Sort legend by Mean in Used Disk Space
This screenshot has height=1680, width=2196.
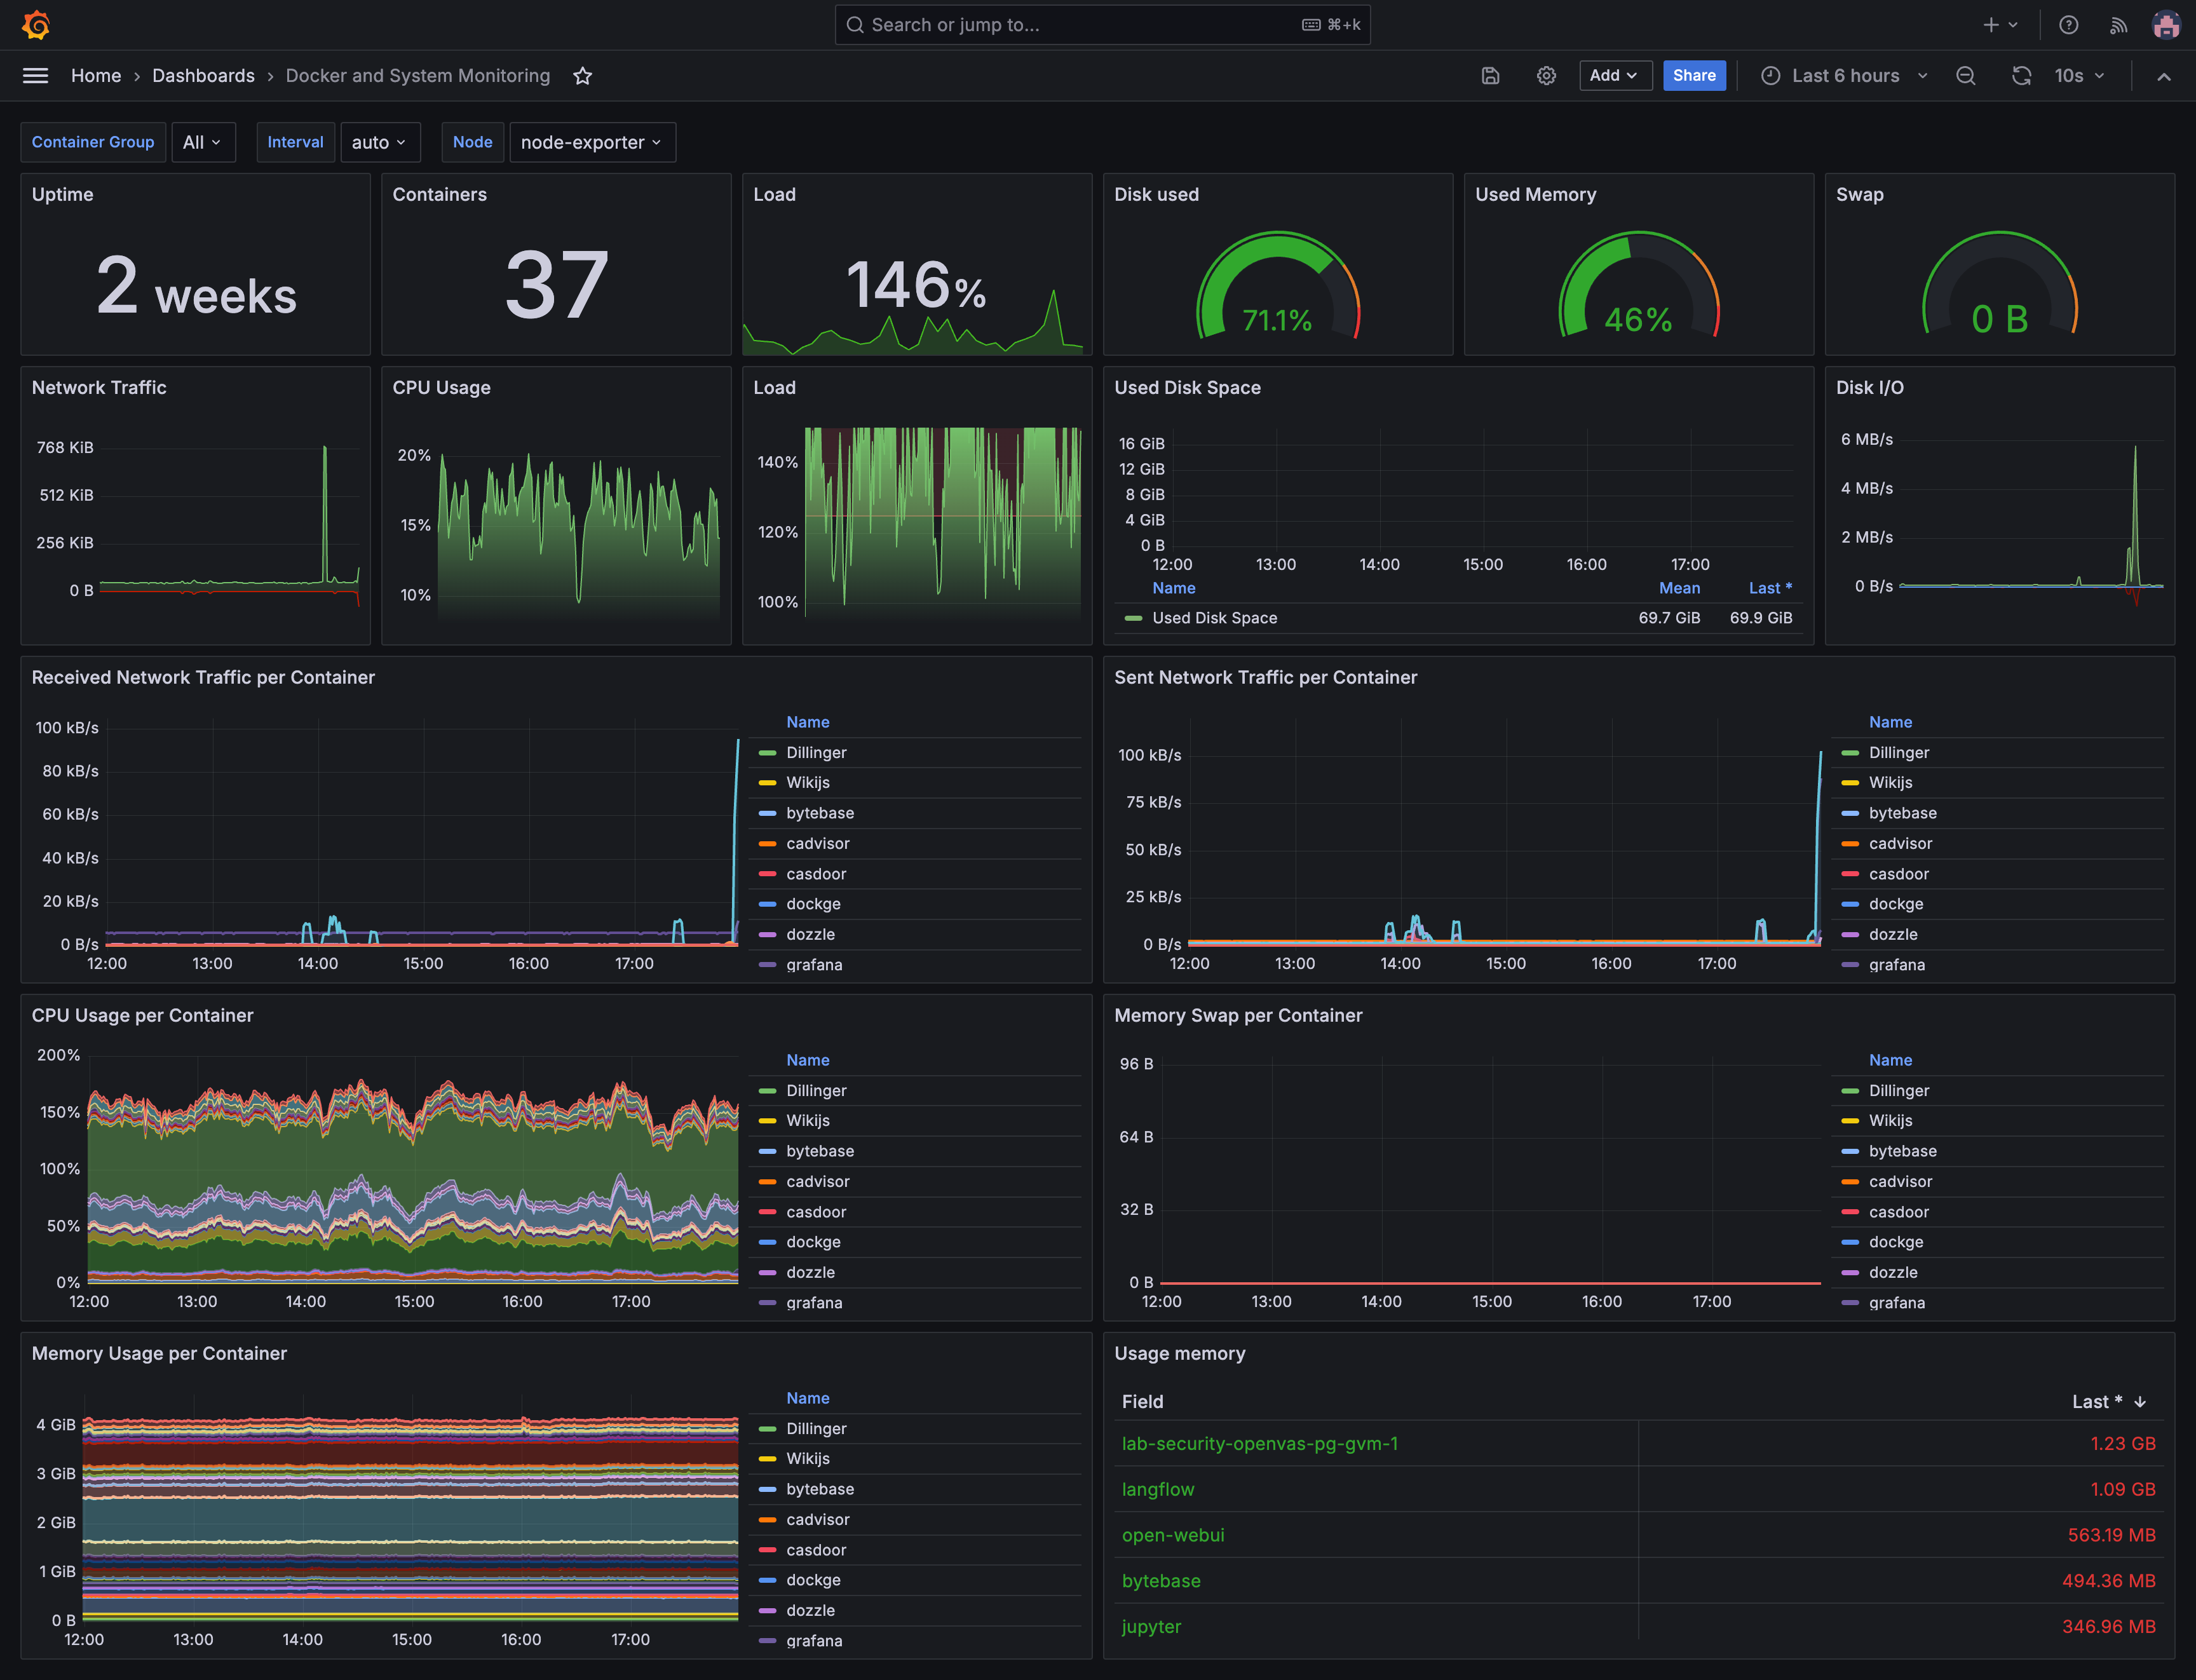(x=1679, y=588)
